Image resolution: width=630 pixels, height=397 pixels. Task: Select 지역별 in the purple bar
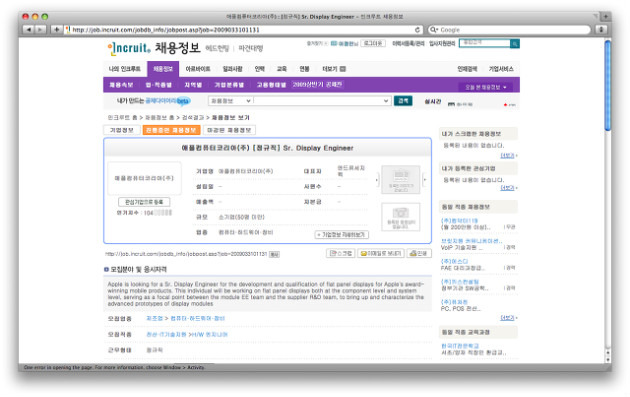(x=193, y=85)
